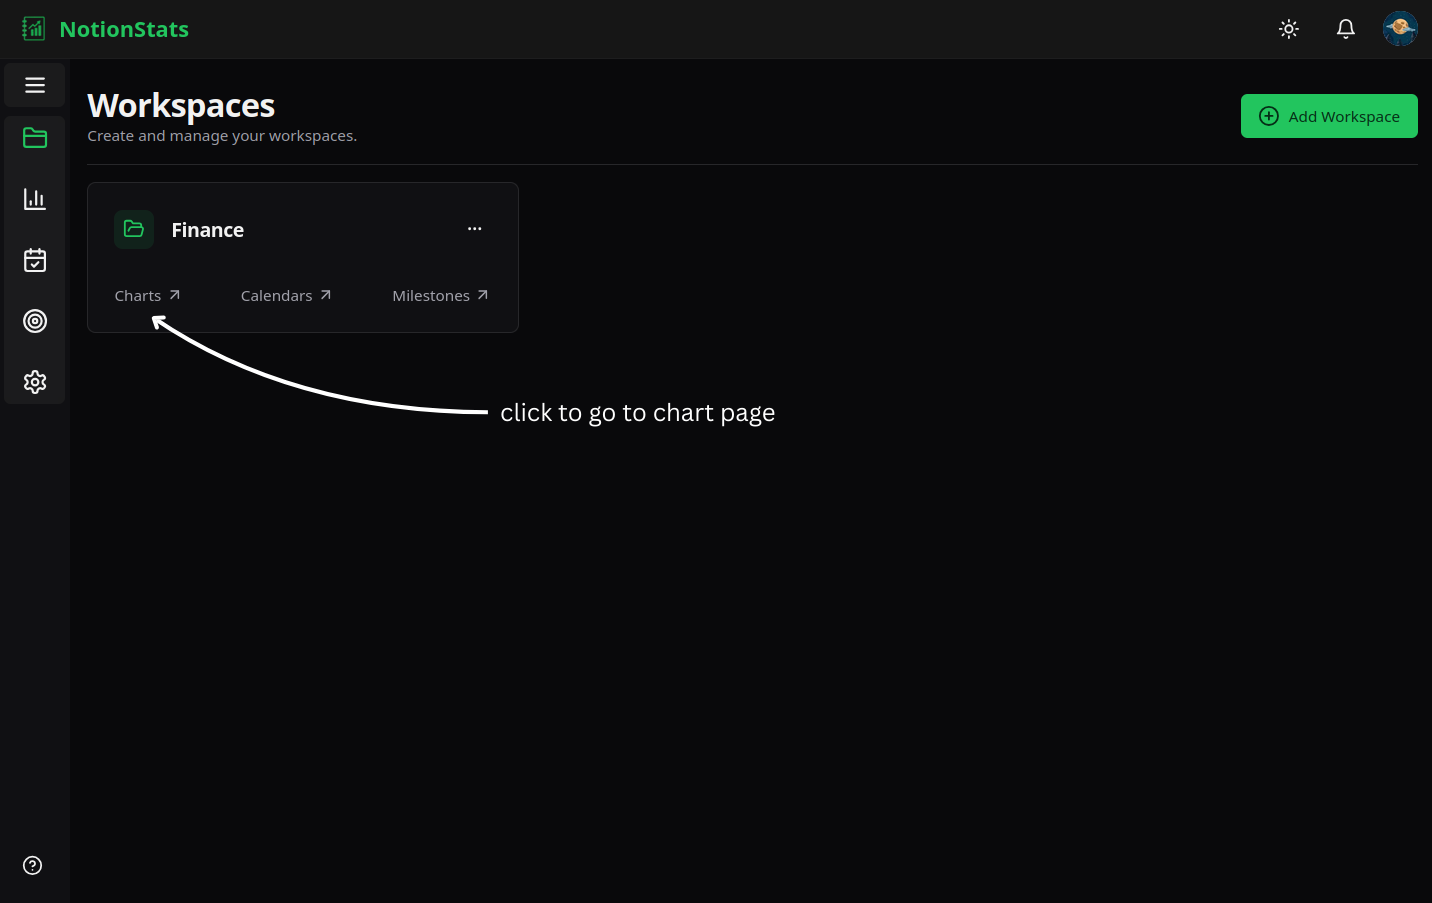Open the Calendars link in the Finance card

pos(285,296)
